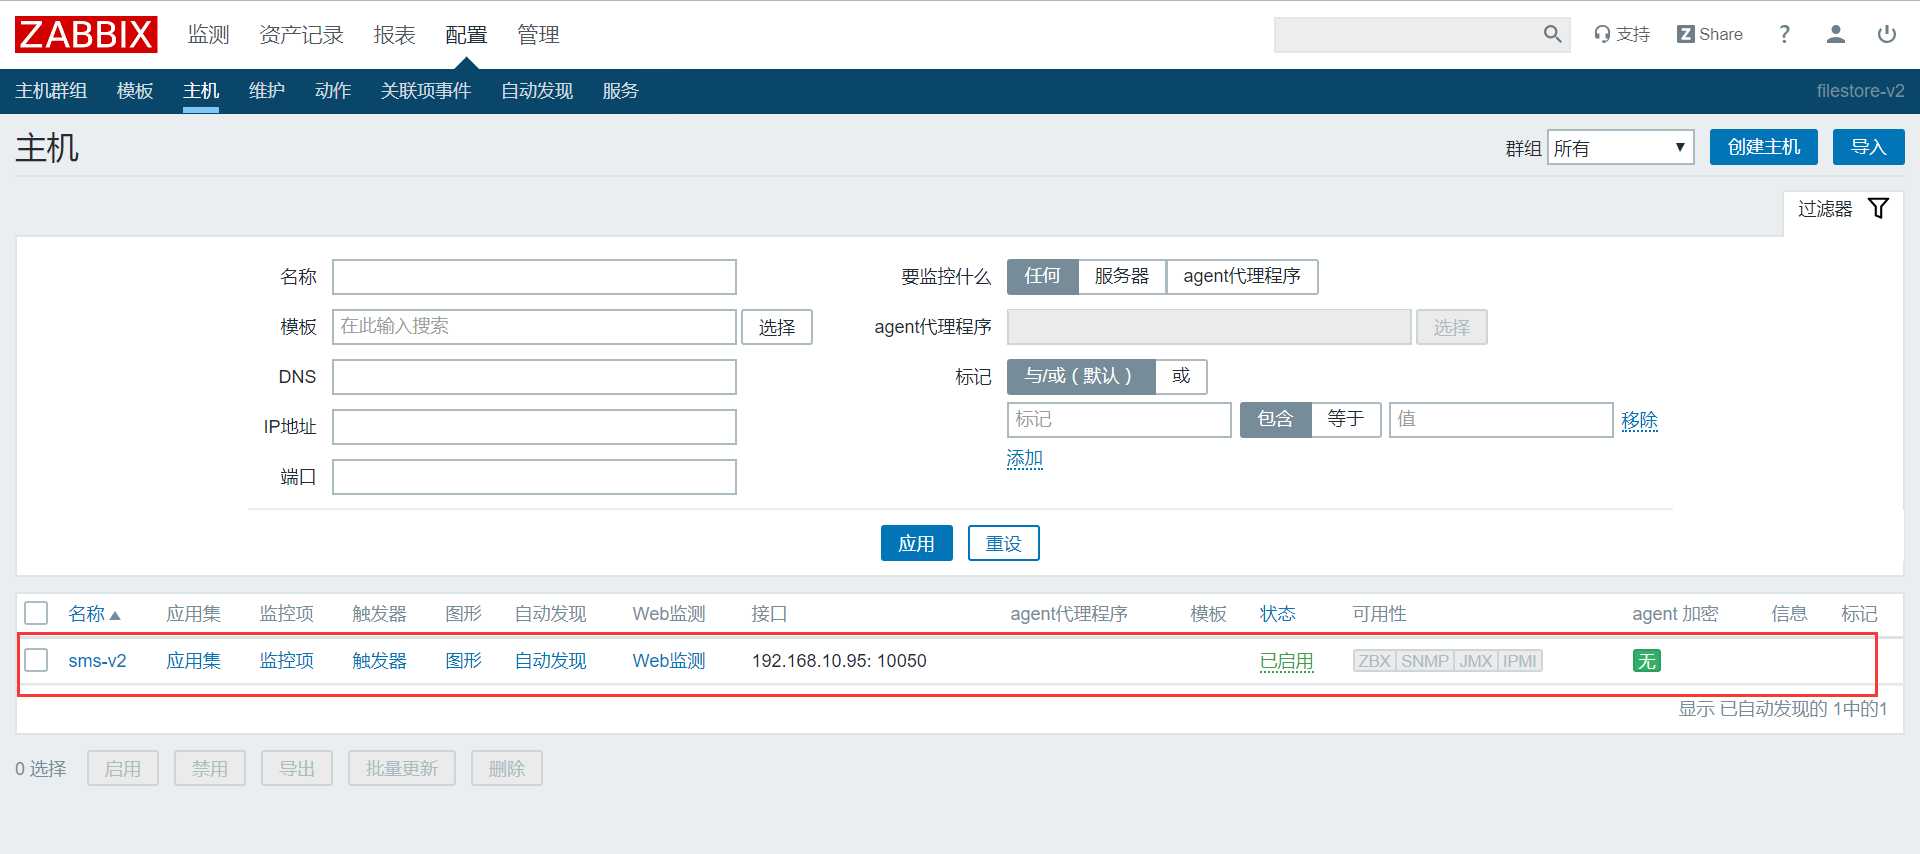The width and height of the screenshot is (1920, 854).
Task: Go to 自动发现 submenu
Action: [x=537, y=91]
